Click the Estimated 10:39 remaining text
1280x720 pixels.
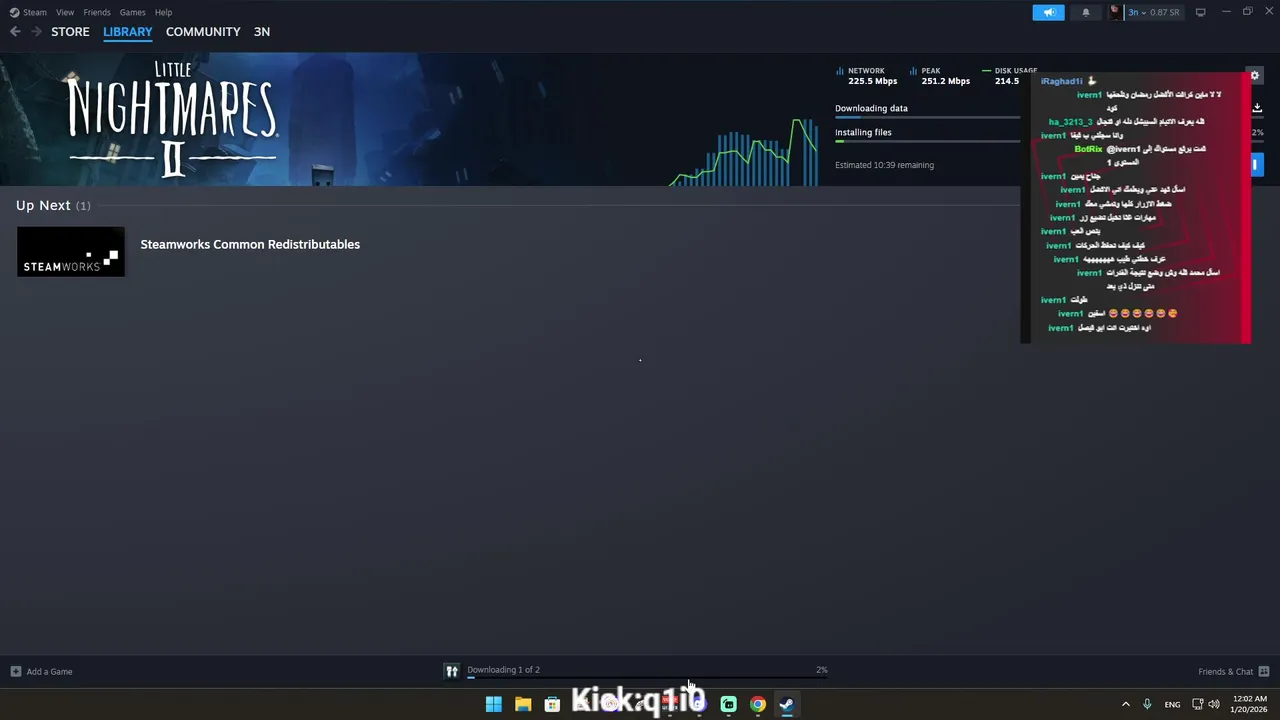[x=884, y=165]
